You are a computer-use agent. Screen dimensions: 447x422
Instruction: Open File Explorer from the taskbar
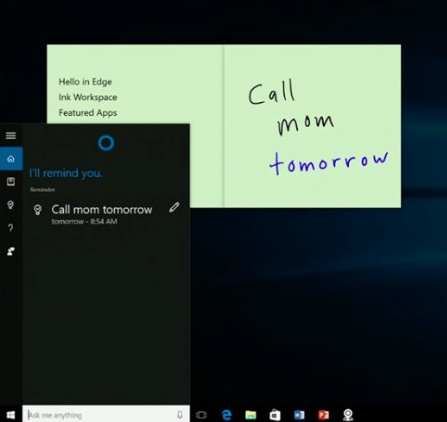[251, 415]
